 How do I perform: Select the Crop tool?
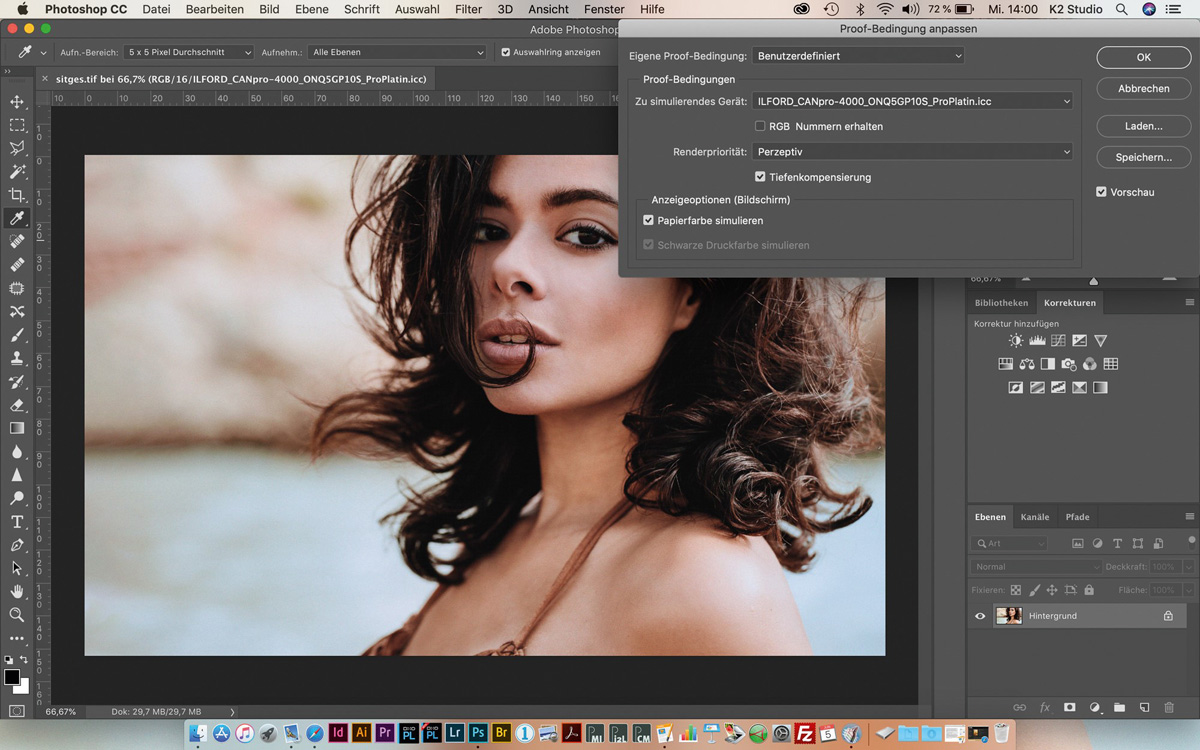pyautogui.click(x=17, y=195)
